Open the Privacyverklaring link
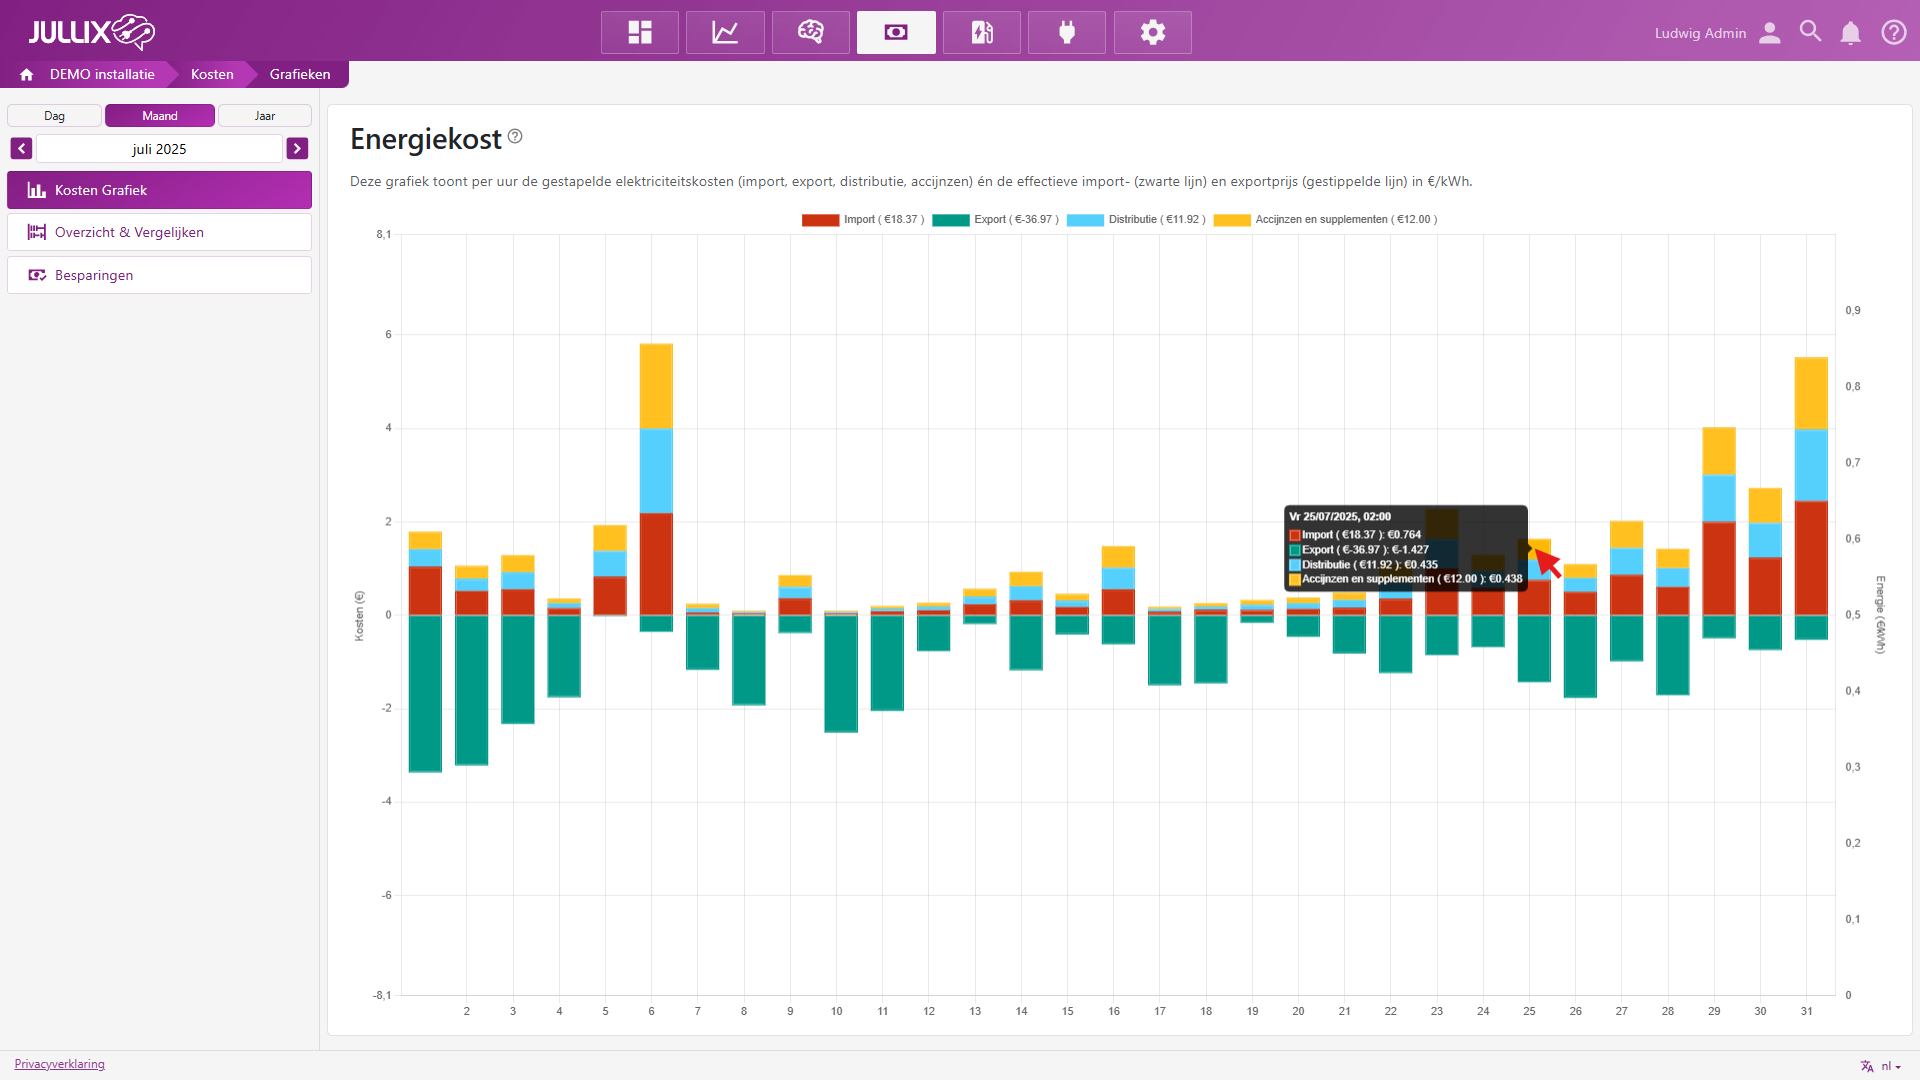 pyautogui.click(x=59, y=1064)
